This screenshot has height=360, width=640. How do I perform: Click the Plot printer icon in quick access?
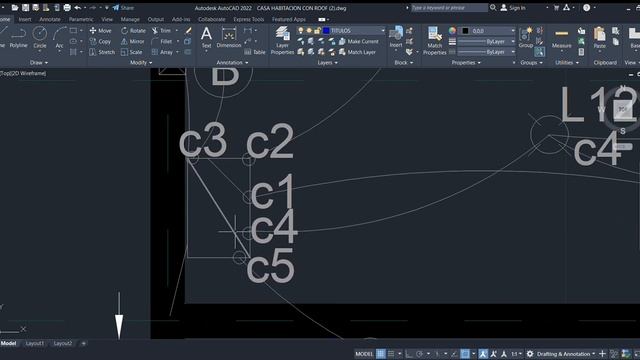tap(67, 7)
